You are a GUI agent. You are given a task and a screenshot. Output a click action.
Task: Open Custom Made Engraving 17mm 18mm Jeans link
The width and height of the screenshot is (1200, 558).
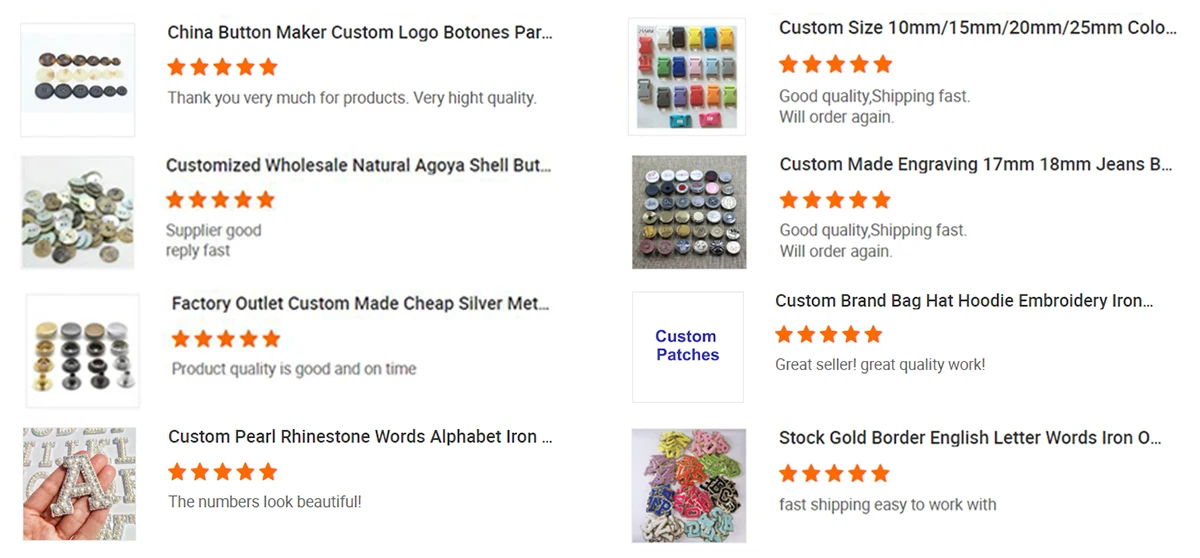pyautogui.click(x=975, y=164)
